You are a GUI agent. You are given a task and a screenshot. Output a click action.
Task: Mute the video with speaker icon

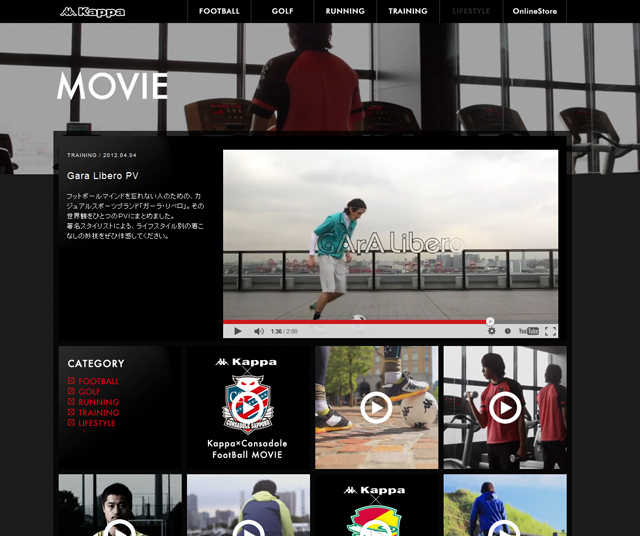(x=259, y=331)
